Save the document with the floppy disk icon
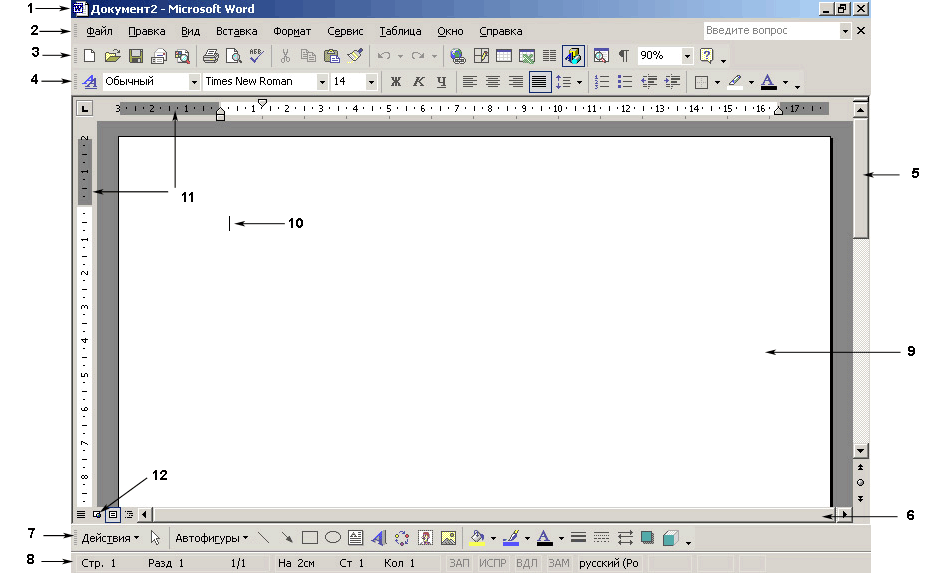 click(136, 56)
